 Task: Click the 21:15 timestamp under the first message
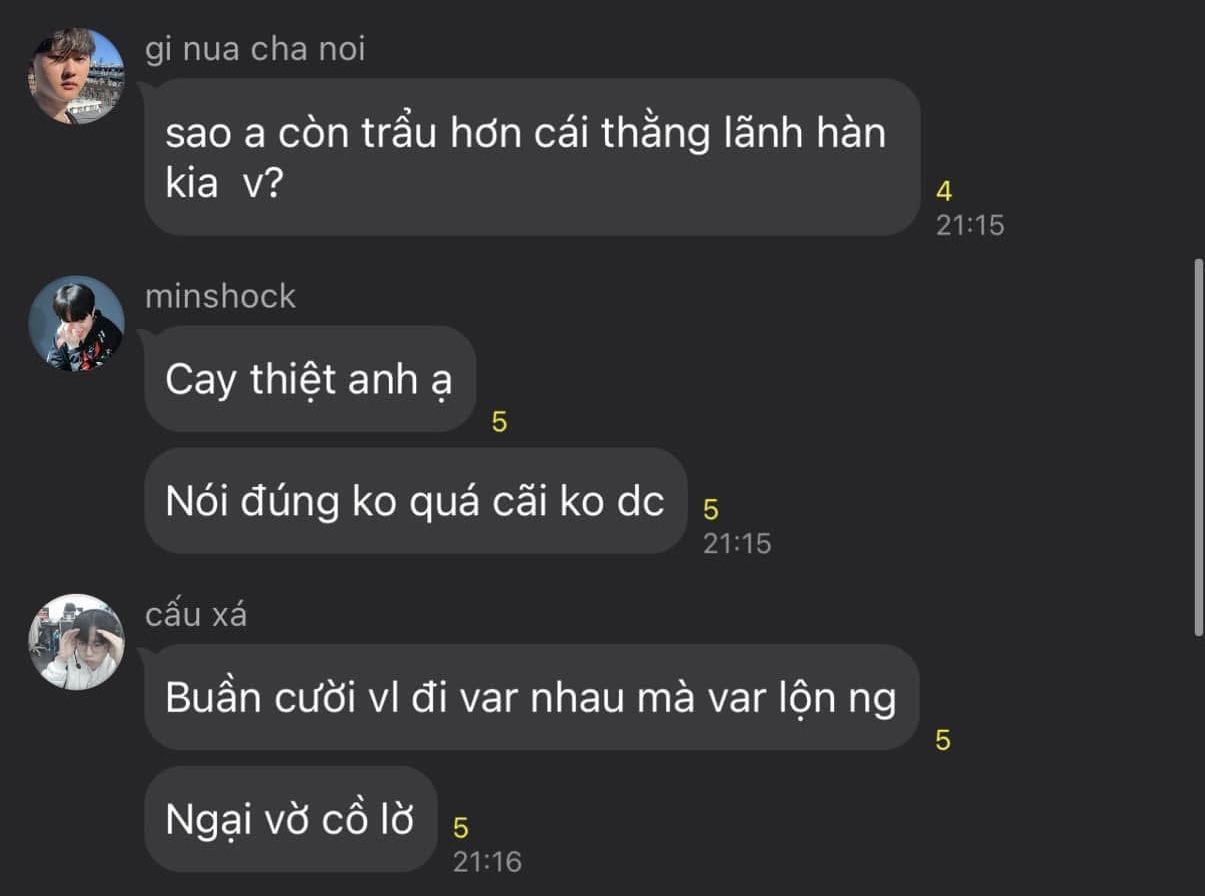[x=970, y=226]
